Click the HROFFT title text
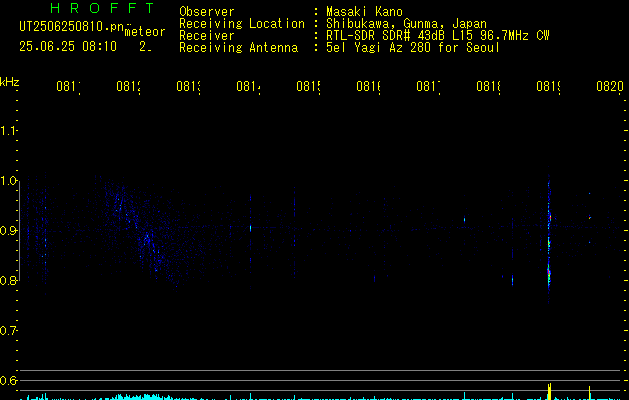The image size is (629, 400). [103, 8]
